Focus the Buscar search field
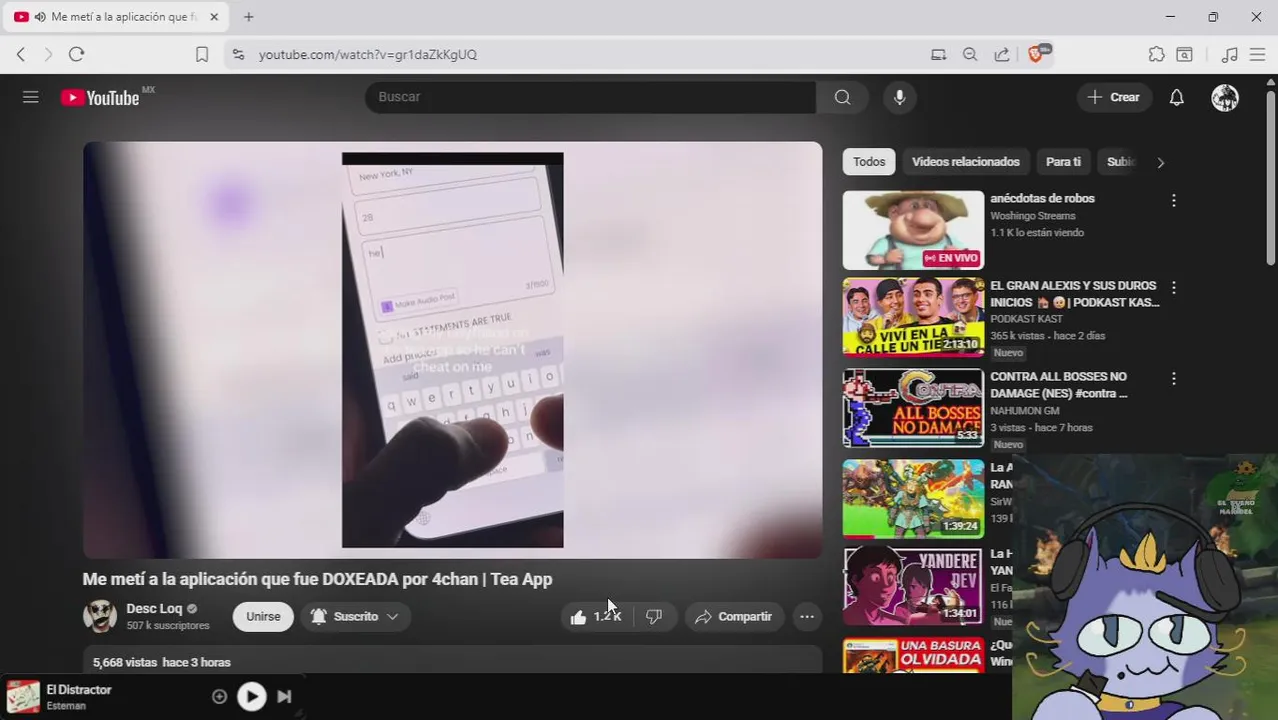The width and height of the screenshot is (1278, 720). point(591,97)
